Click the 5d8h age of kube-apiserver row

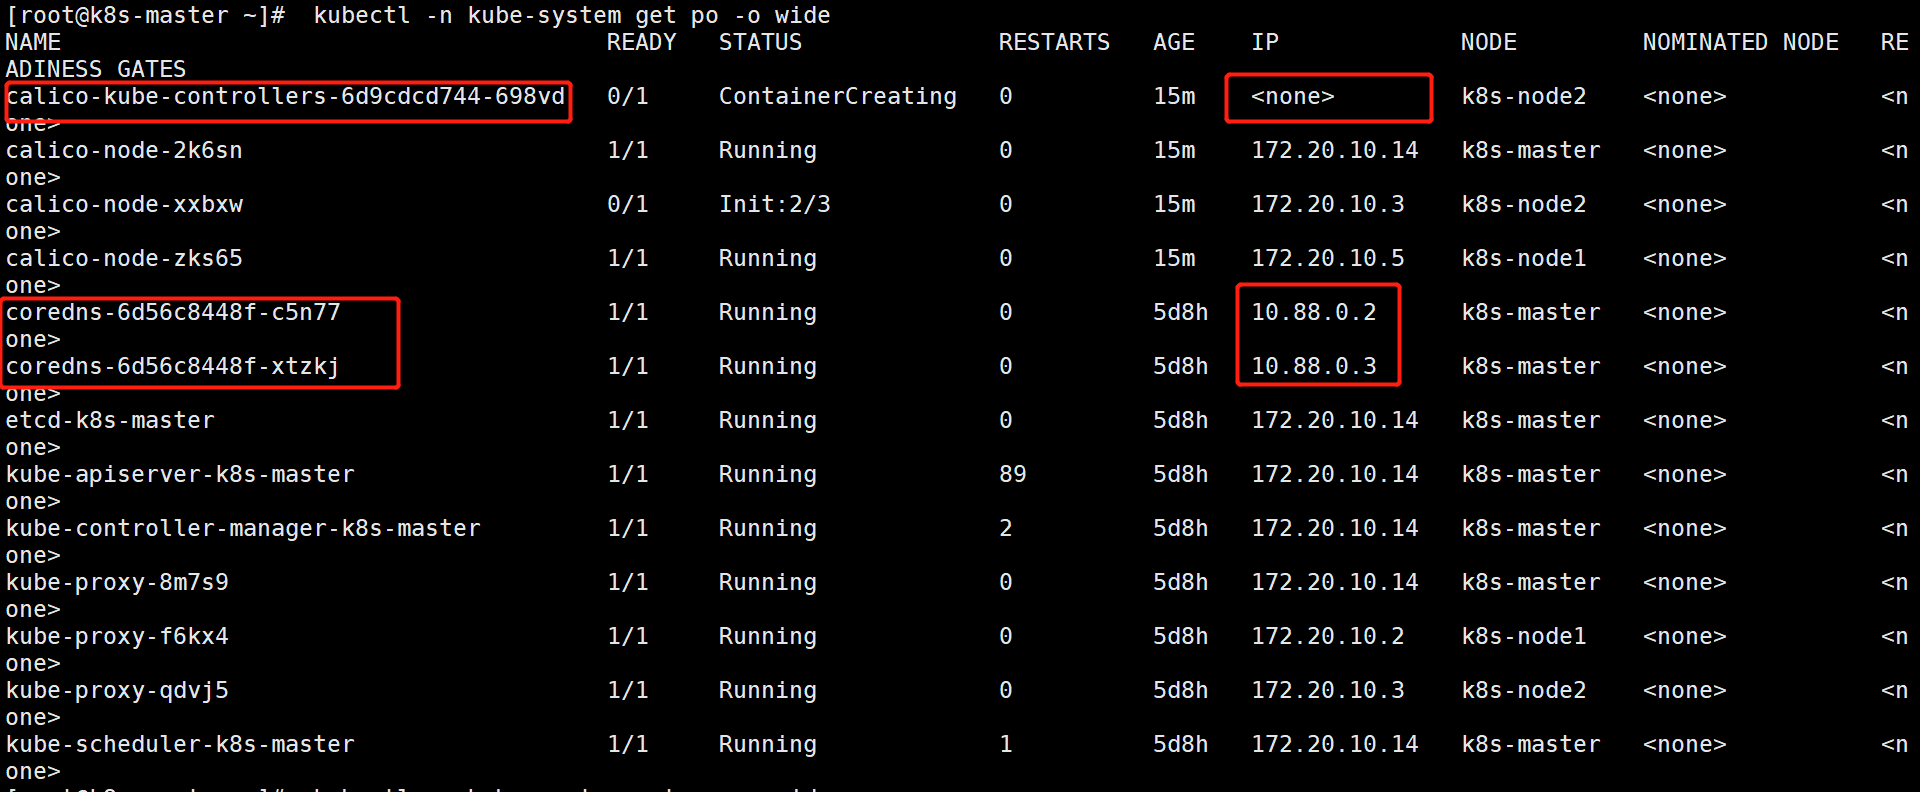click(x=1181, y=474)
